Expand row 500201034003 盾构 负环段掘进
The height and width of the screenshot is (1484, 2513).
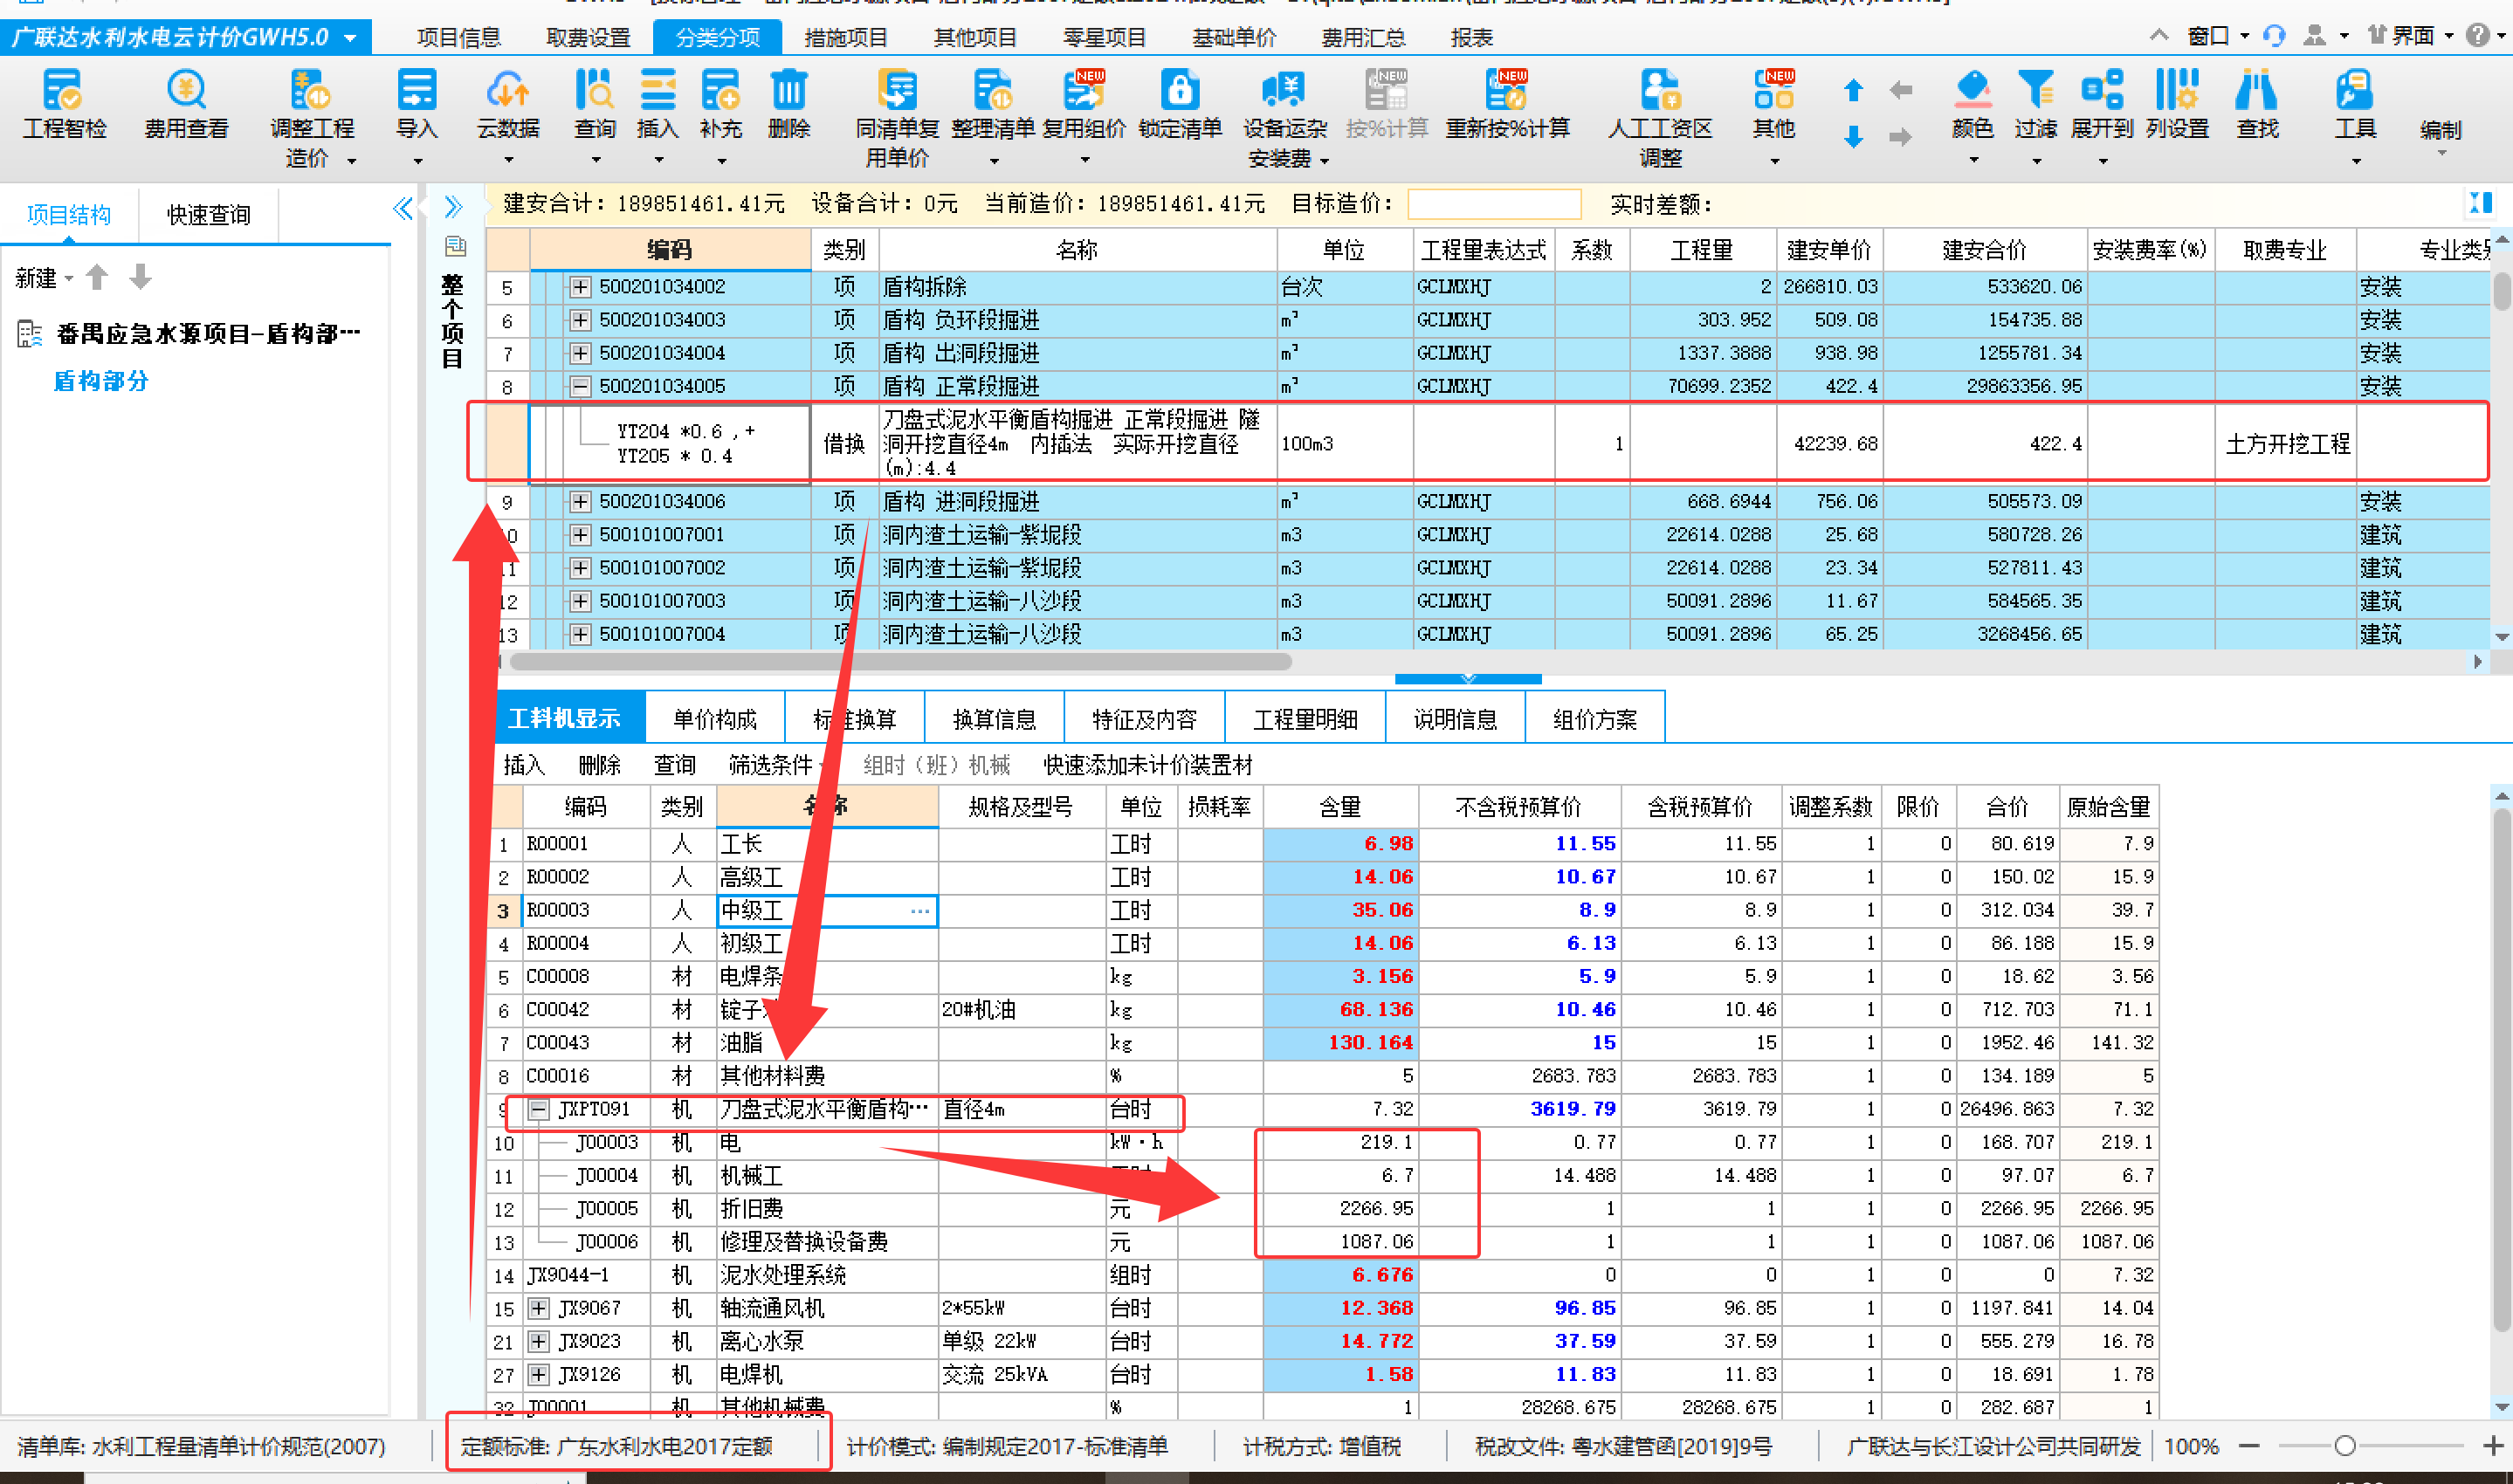tap(580, 320)
